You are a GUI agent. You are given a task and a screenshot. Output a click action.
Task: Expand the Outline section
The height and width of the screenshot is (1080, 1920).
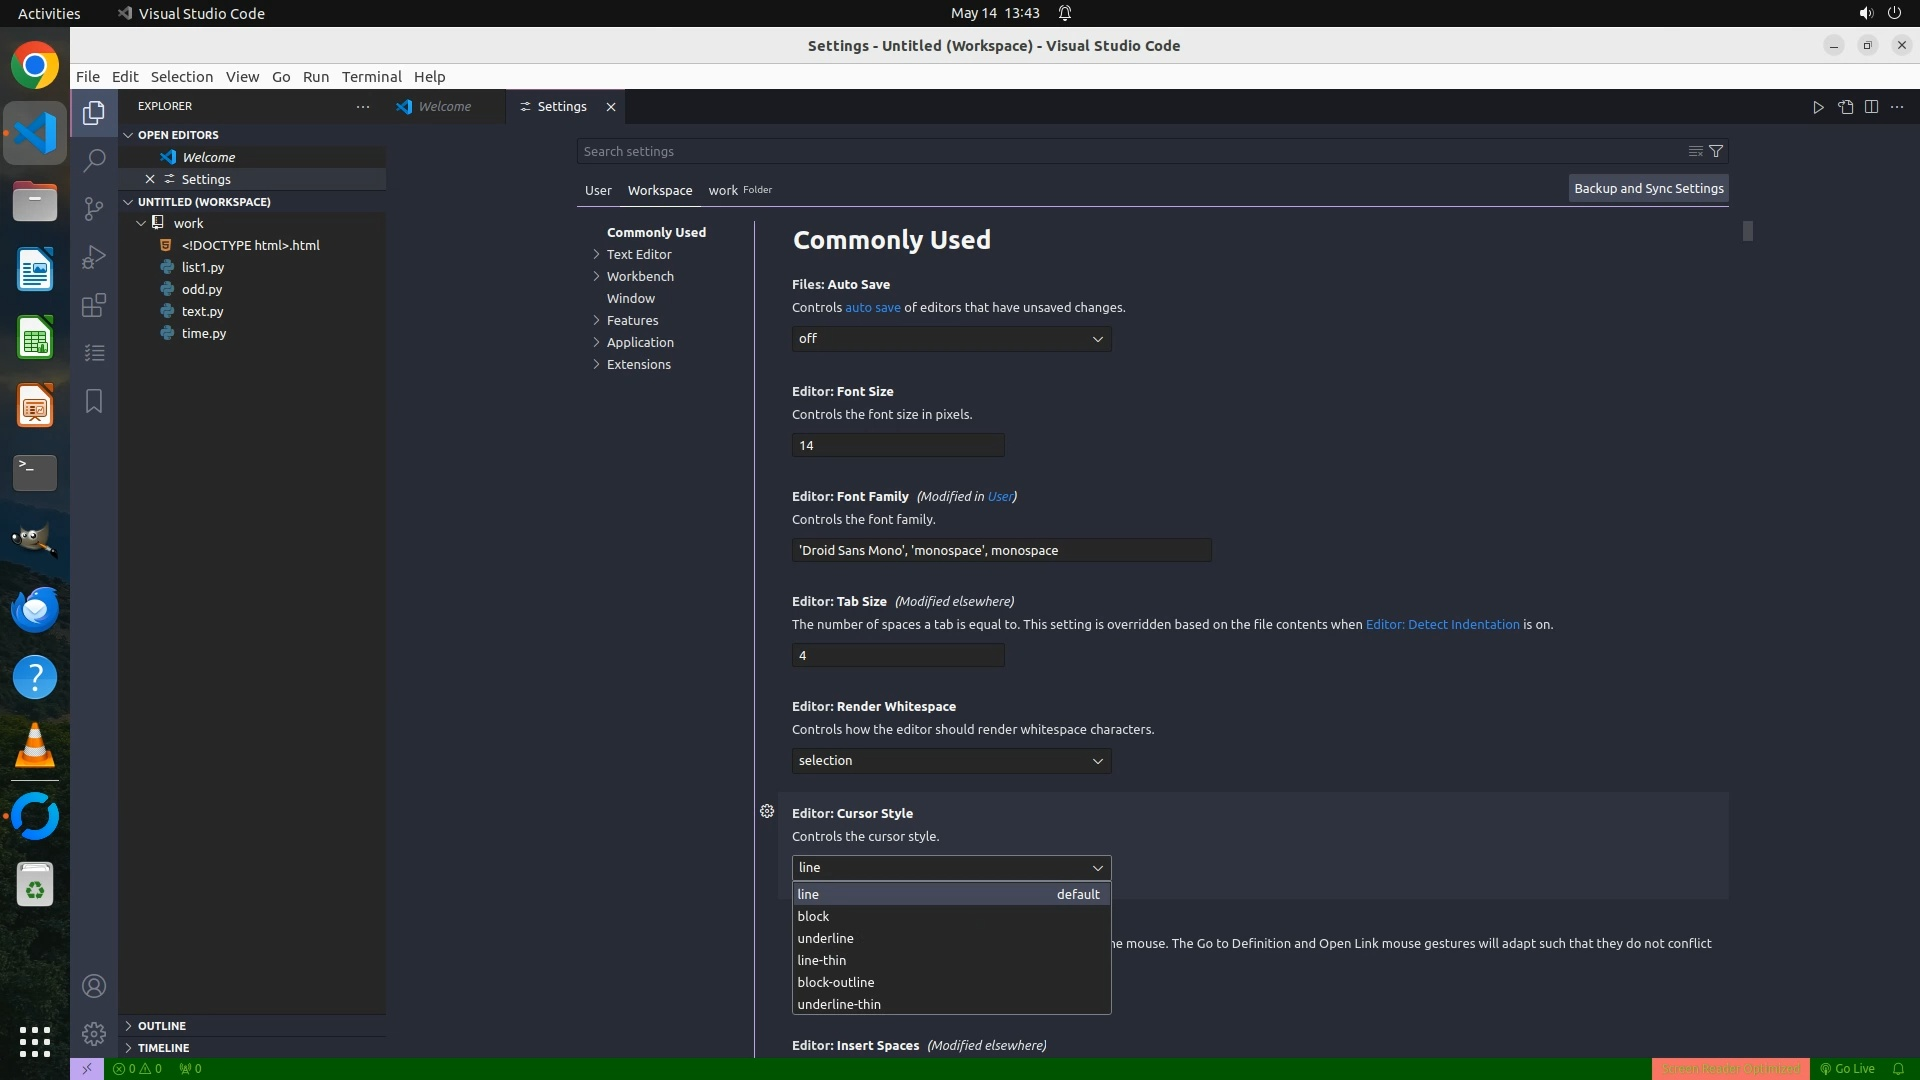[161, 1026]
